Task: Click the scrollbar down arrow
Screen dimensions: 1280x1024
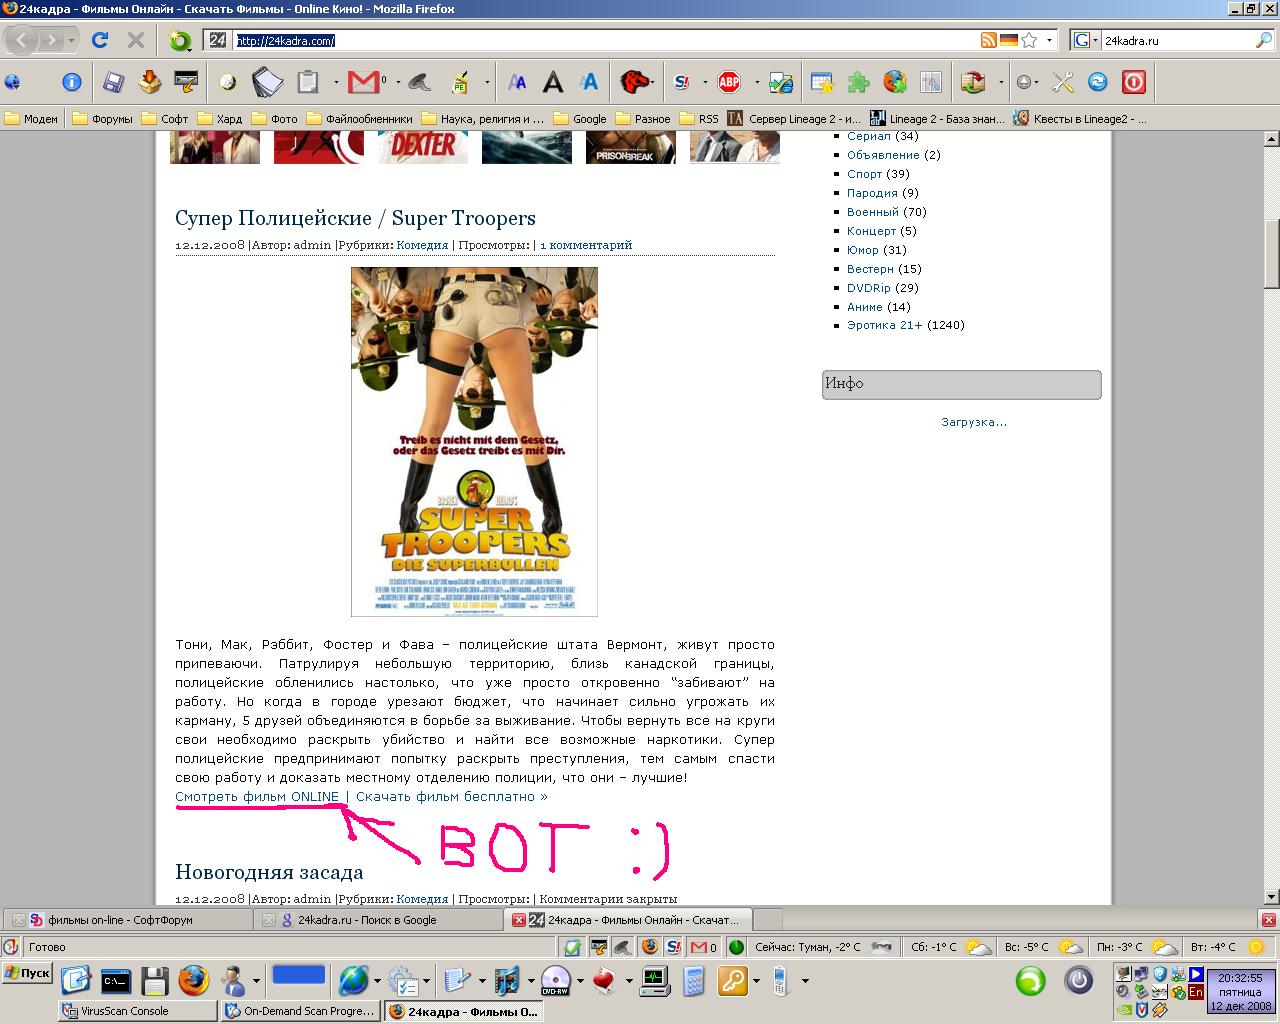Action: (1272, 897)
